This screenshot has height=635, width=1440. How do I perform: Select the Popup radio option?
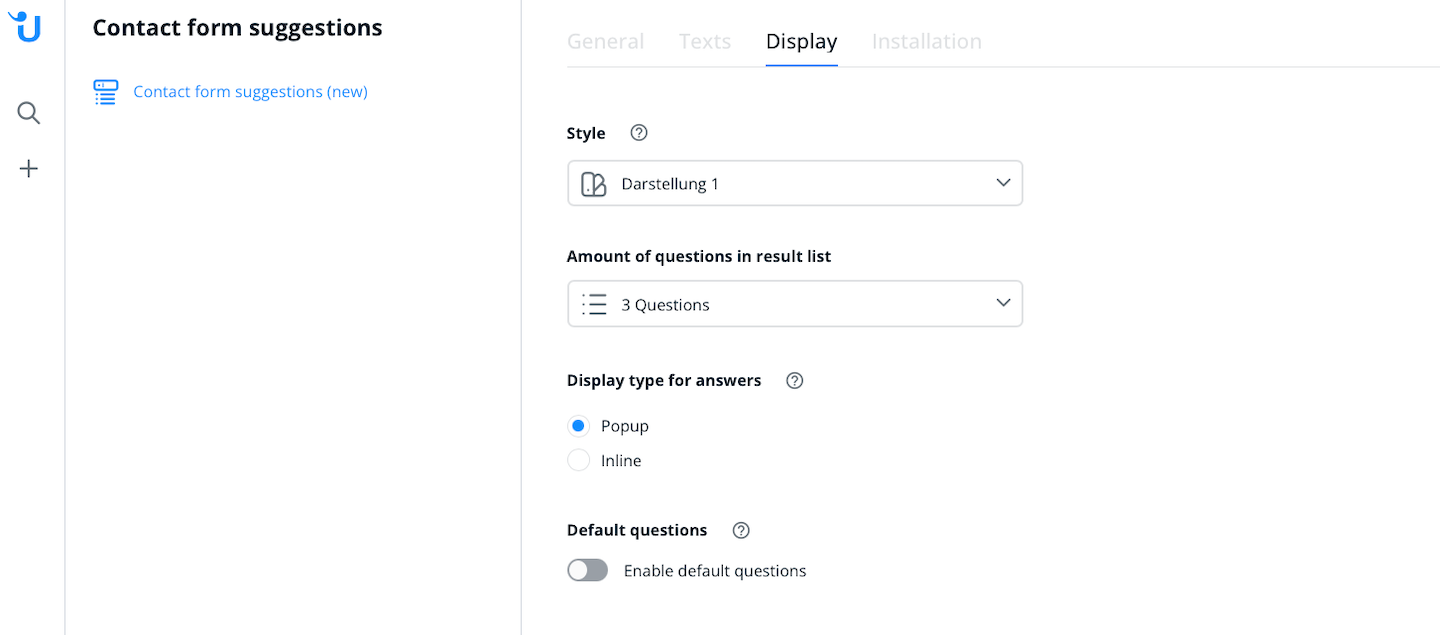point(578,426)
